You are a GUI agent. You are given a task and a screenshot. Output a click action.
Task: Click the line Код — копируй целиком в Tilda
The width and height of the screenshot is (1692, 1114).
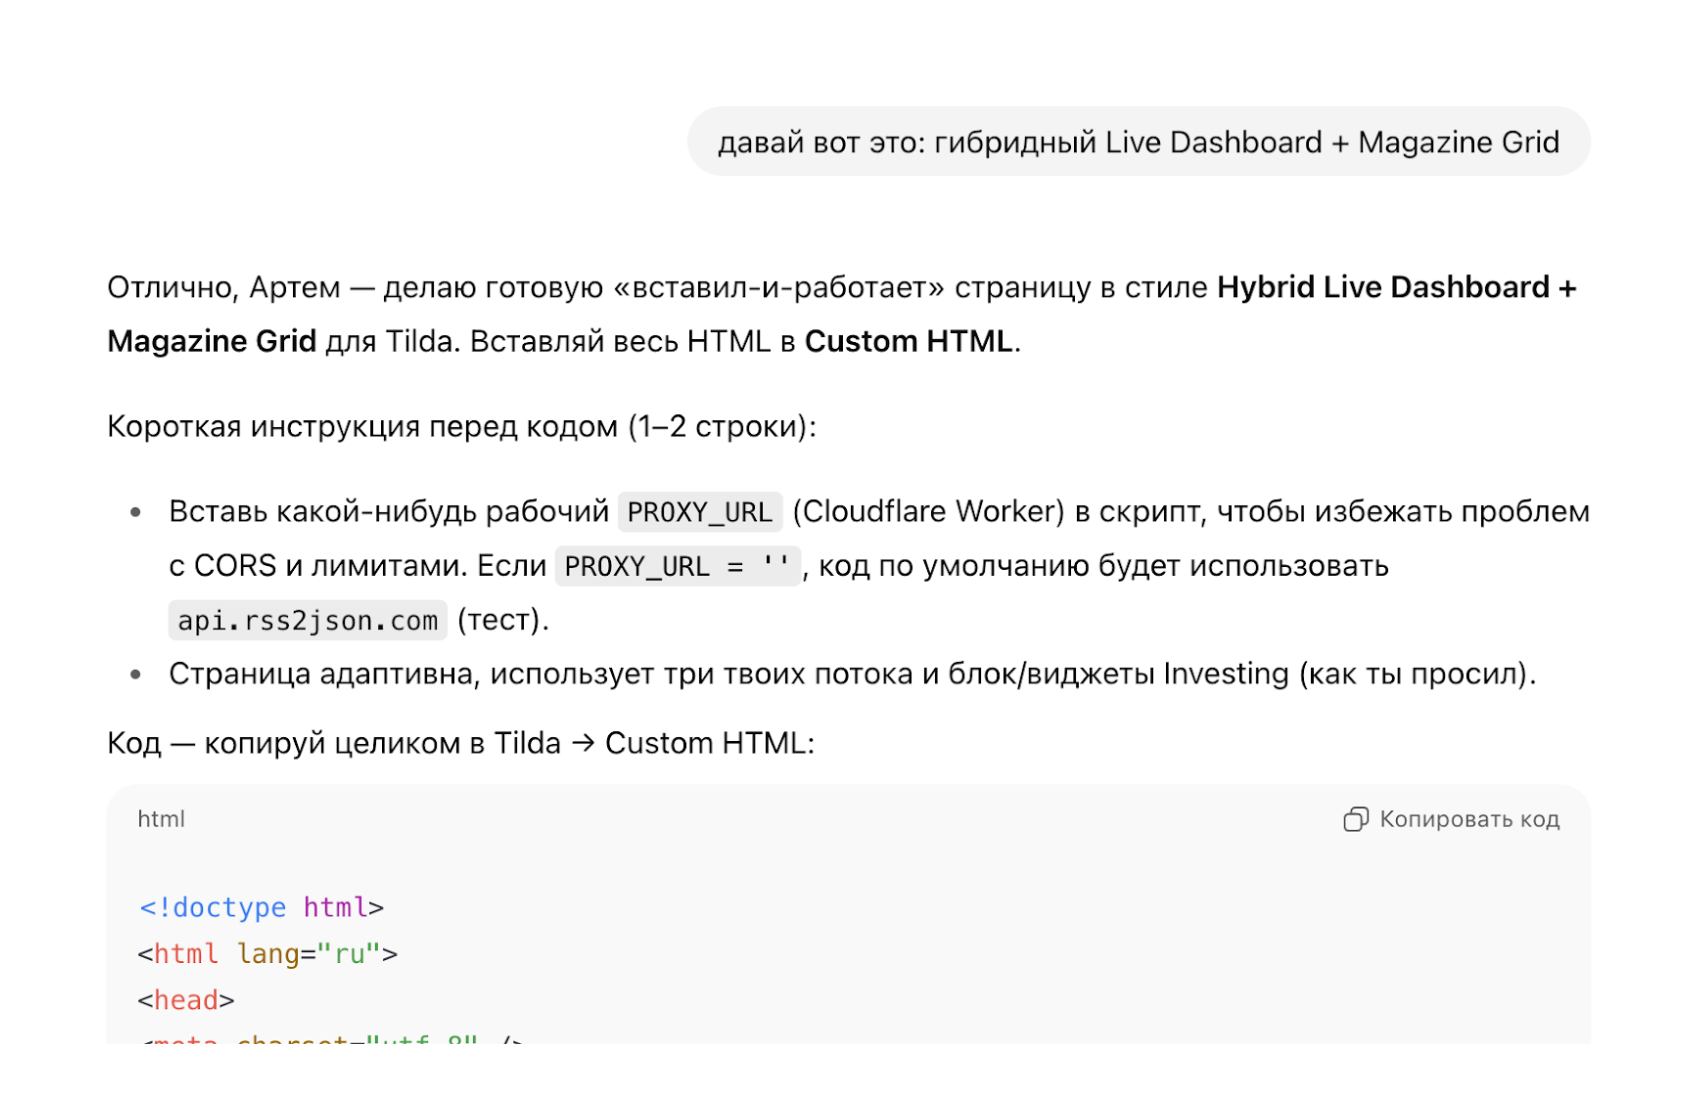tap(460, 743)
